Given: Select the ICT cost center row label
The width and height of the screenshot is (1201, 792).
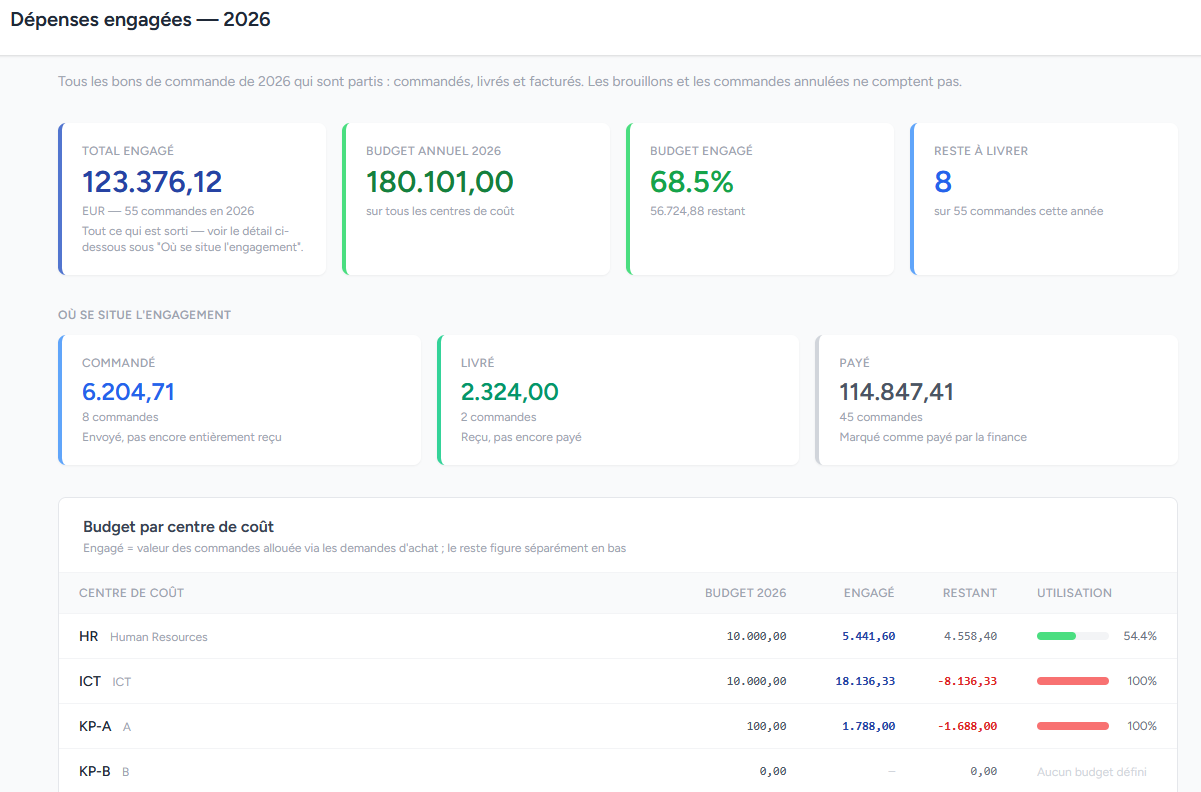Looking at the screenshot, I should point(105,681).
